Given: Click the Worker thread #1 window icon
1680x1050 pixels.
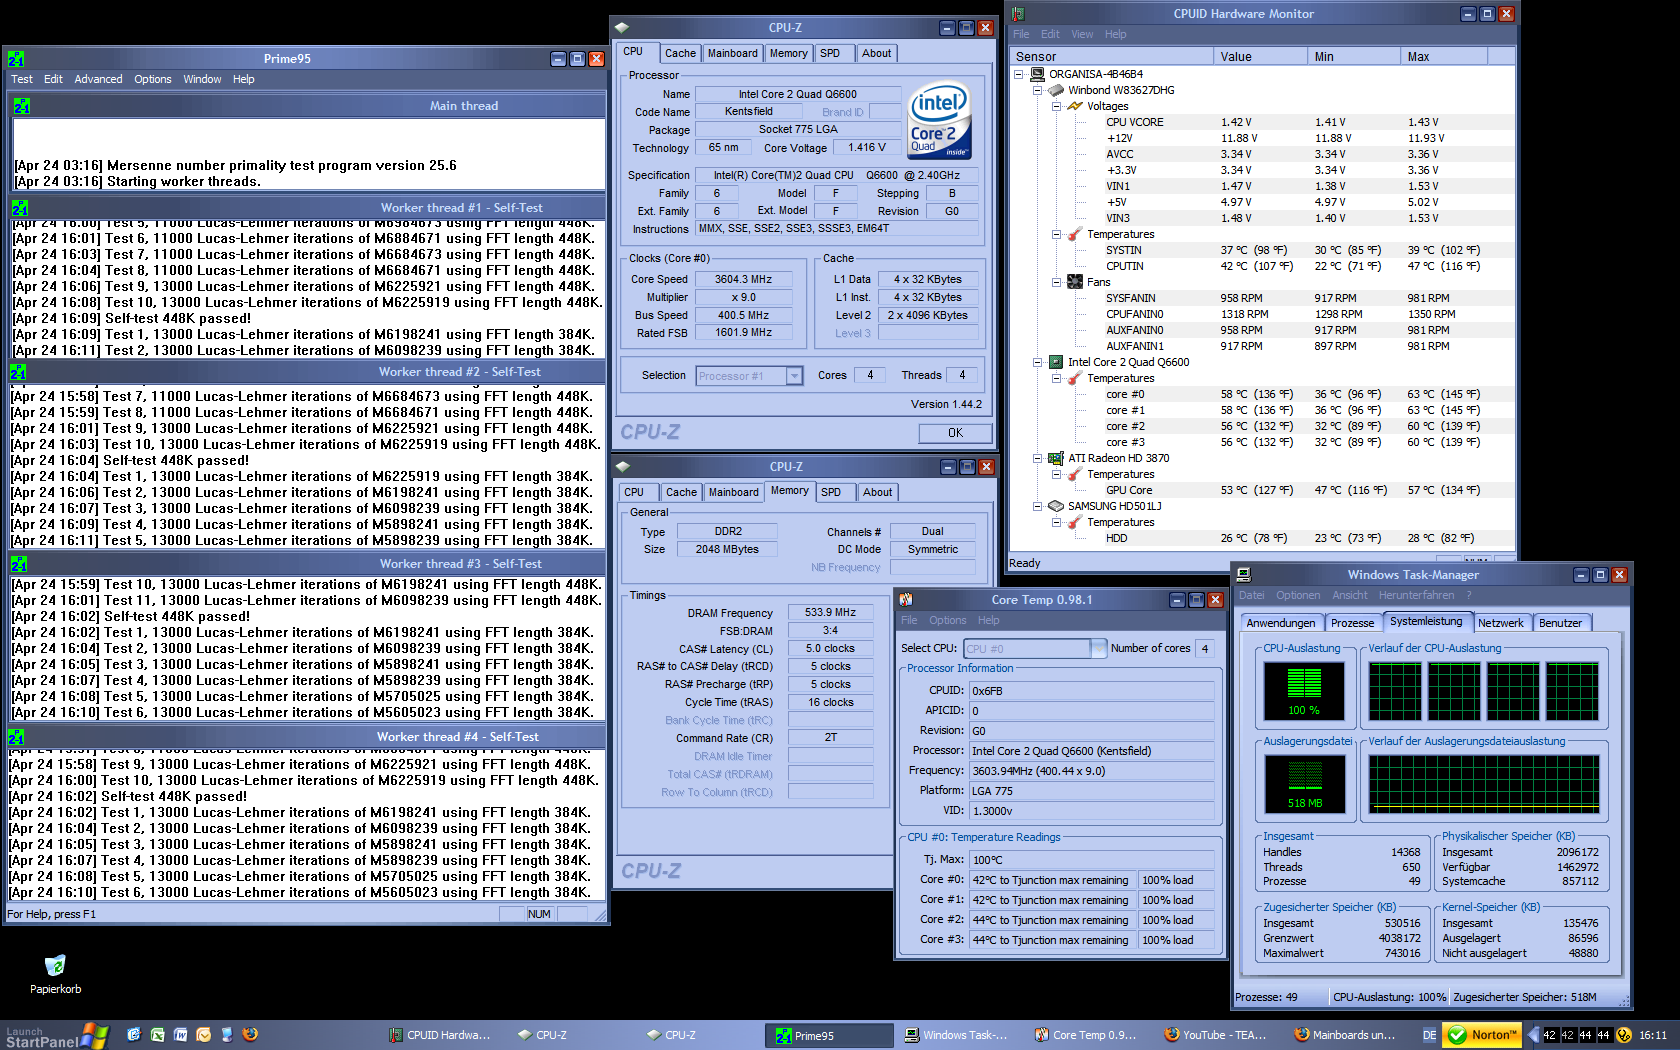Looking at the screenshot, I should pyautogui.click(x=20, y=208).
